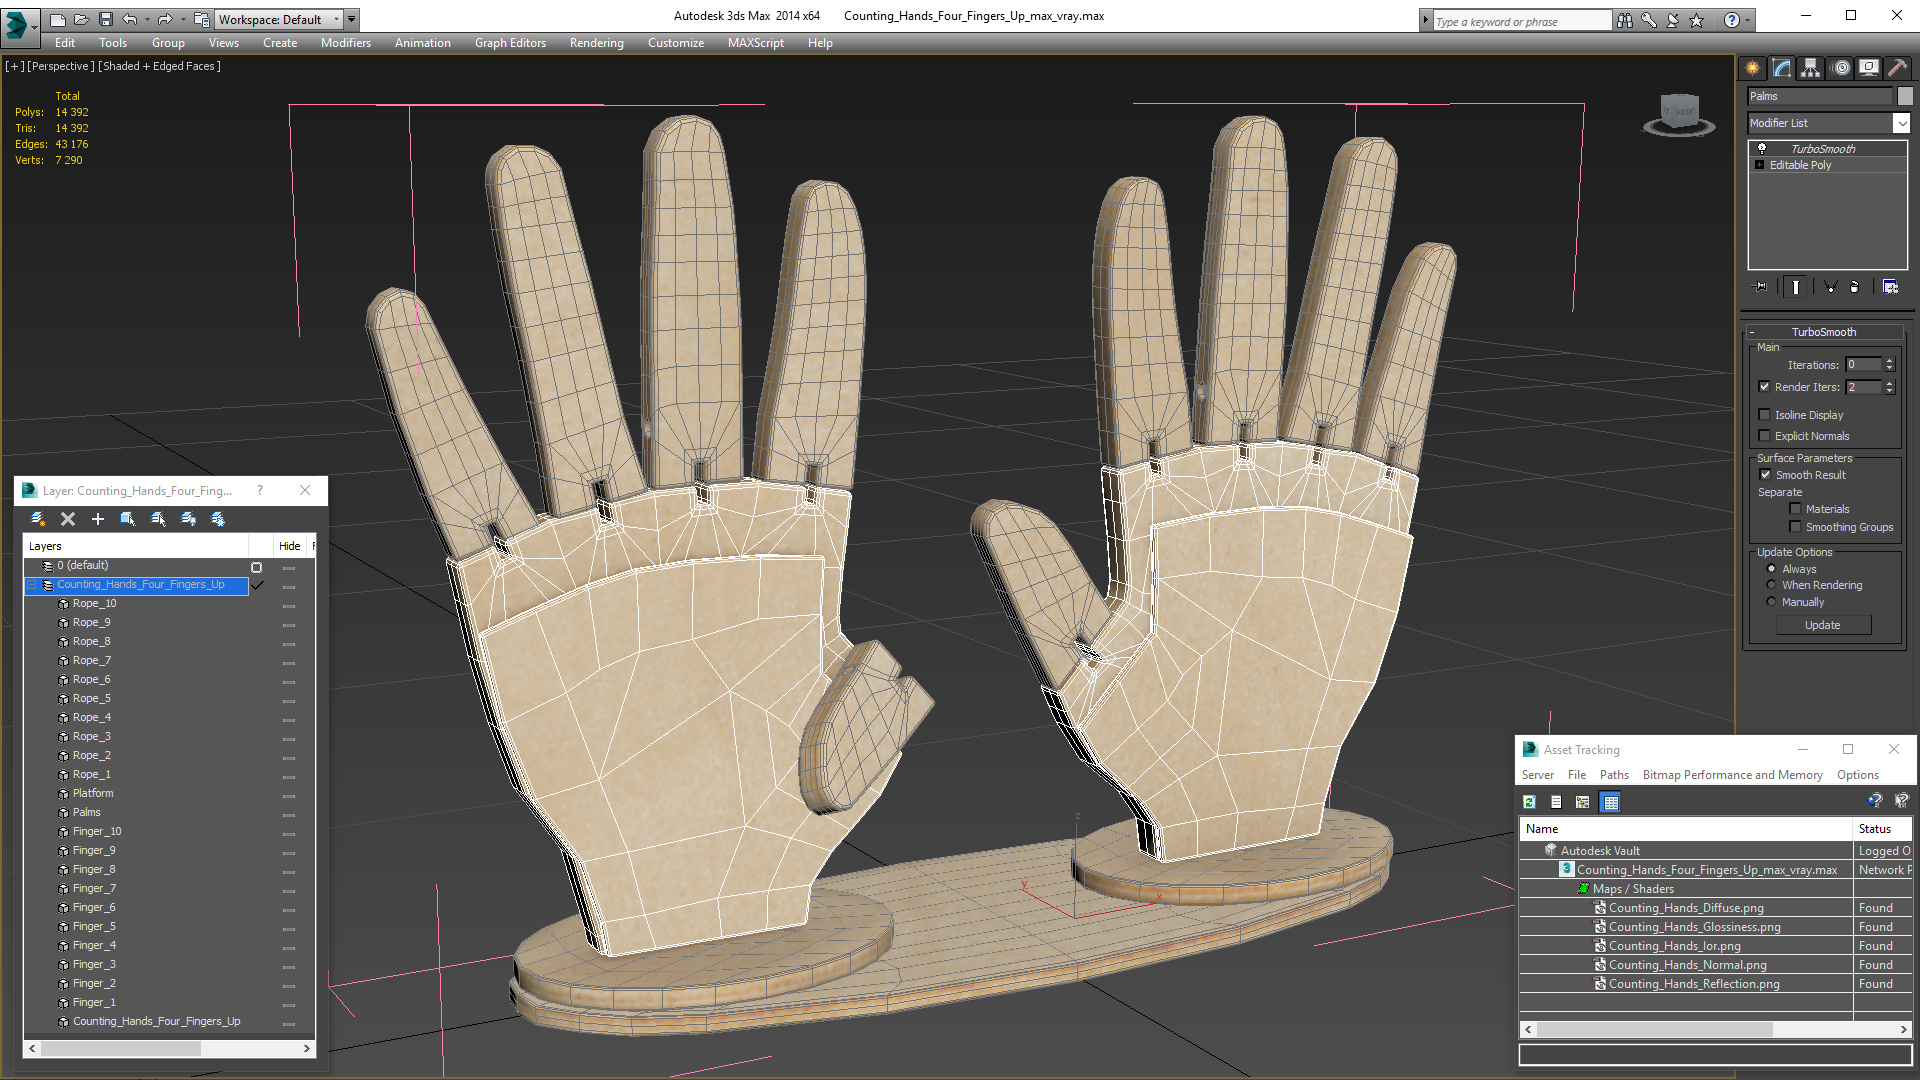Image resolution: width=1920 pixels, height=1080 pixels.
Task: Click the delete layer X icon
Action: click(68, 519)
